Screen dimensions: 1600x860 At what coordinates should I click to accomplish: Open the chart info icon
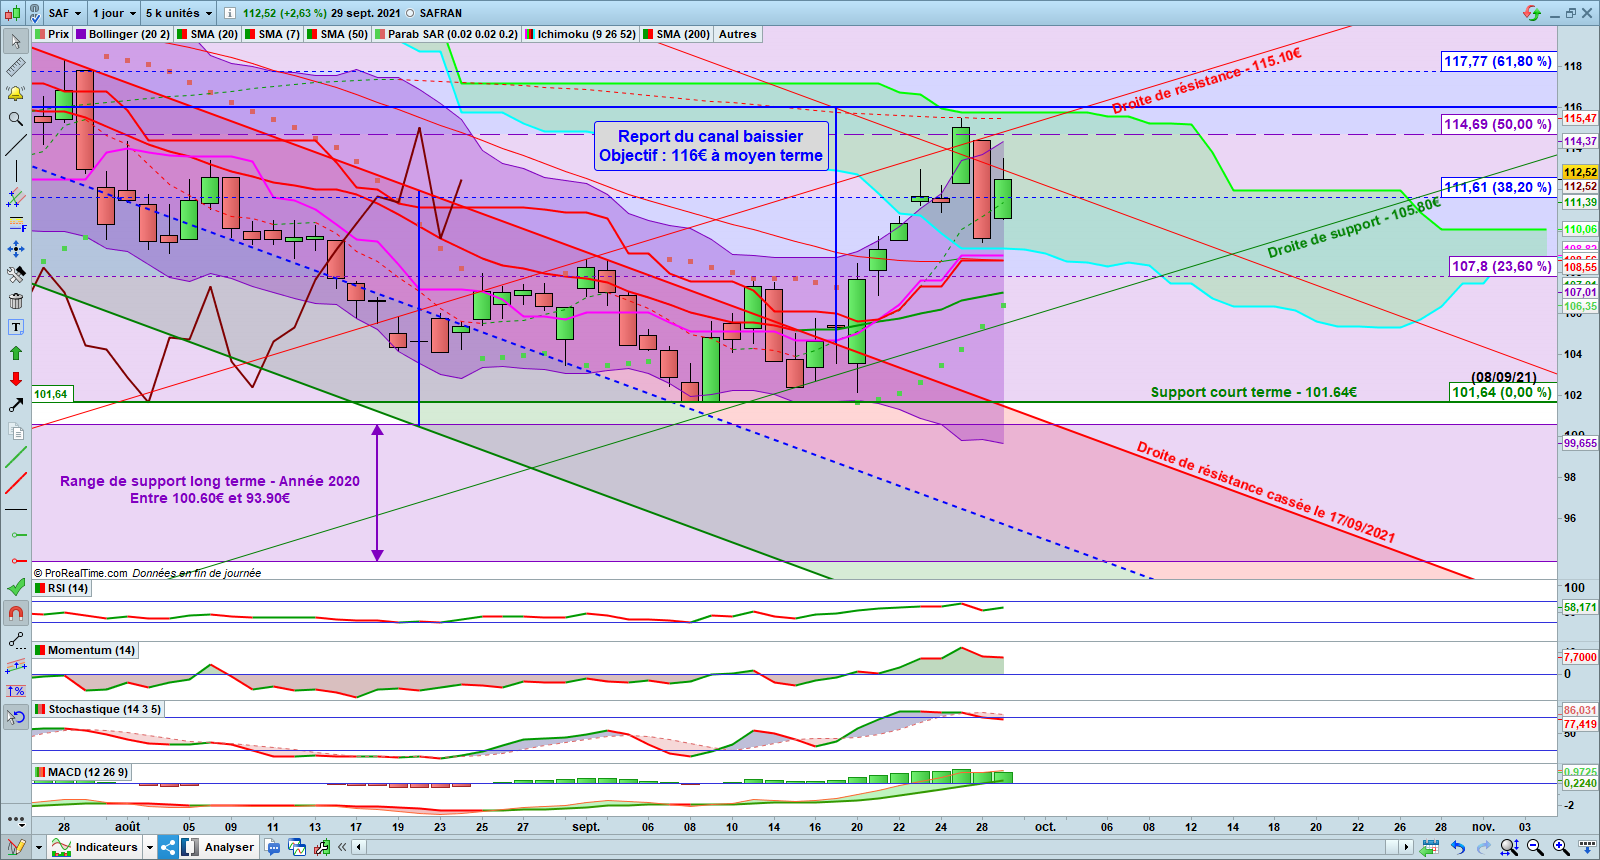(229, 13)
